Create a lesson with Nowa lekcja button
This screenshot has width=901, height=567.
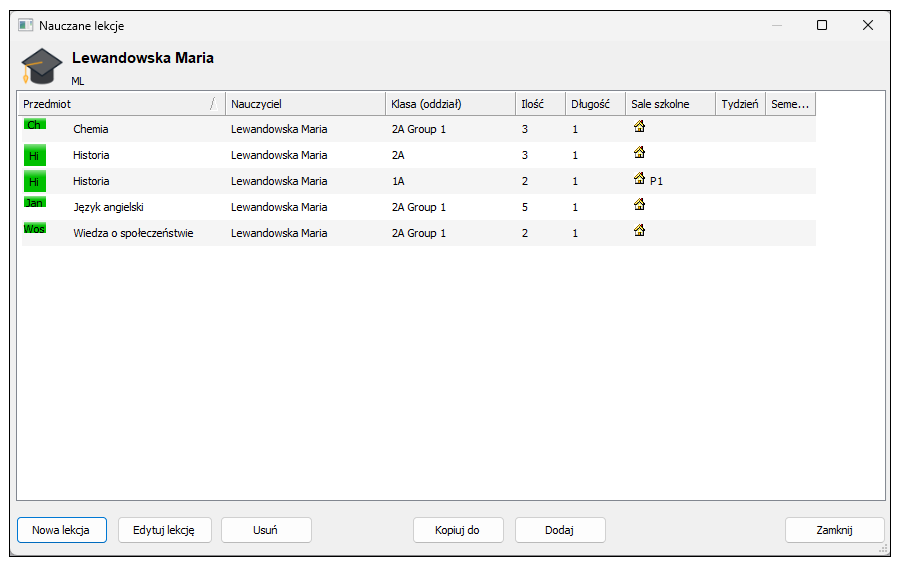coord(62,530)
